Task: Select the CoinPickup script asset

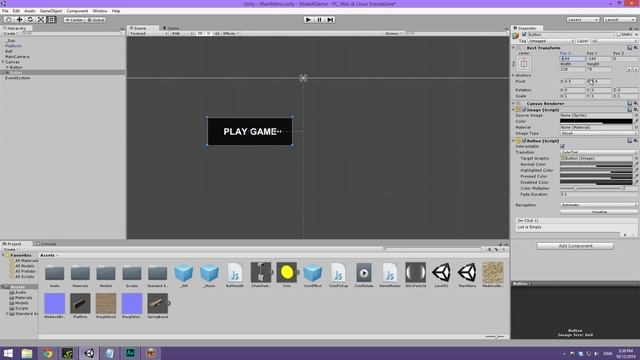Action: pos(338,275)
